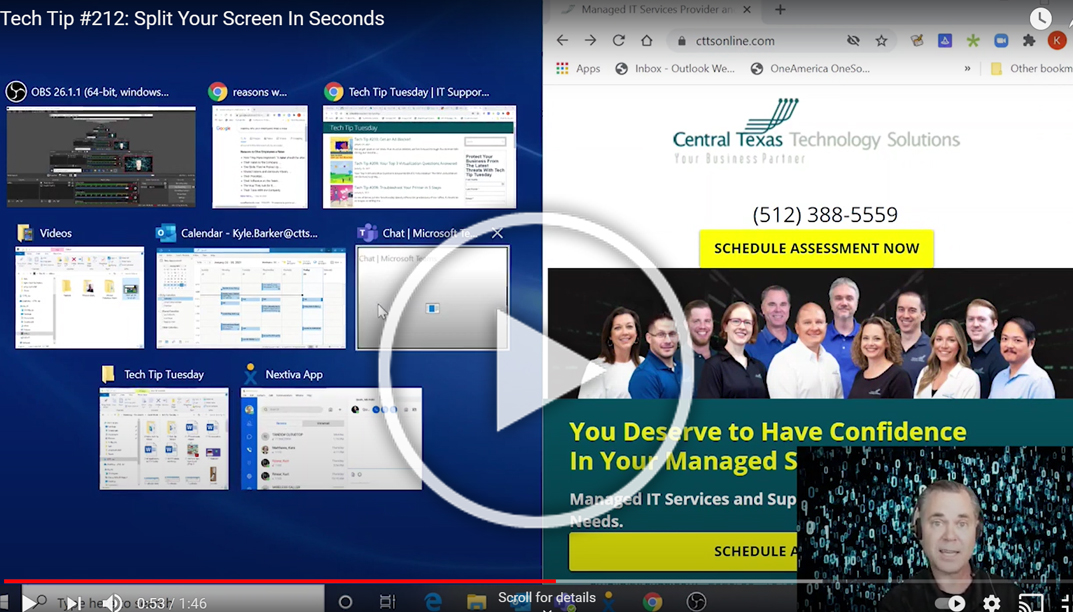The image size is (1073, 612).
Task: Click the presenter webcam overlay
Action: tap(935, 529)
